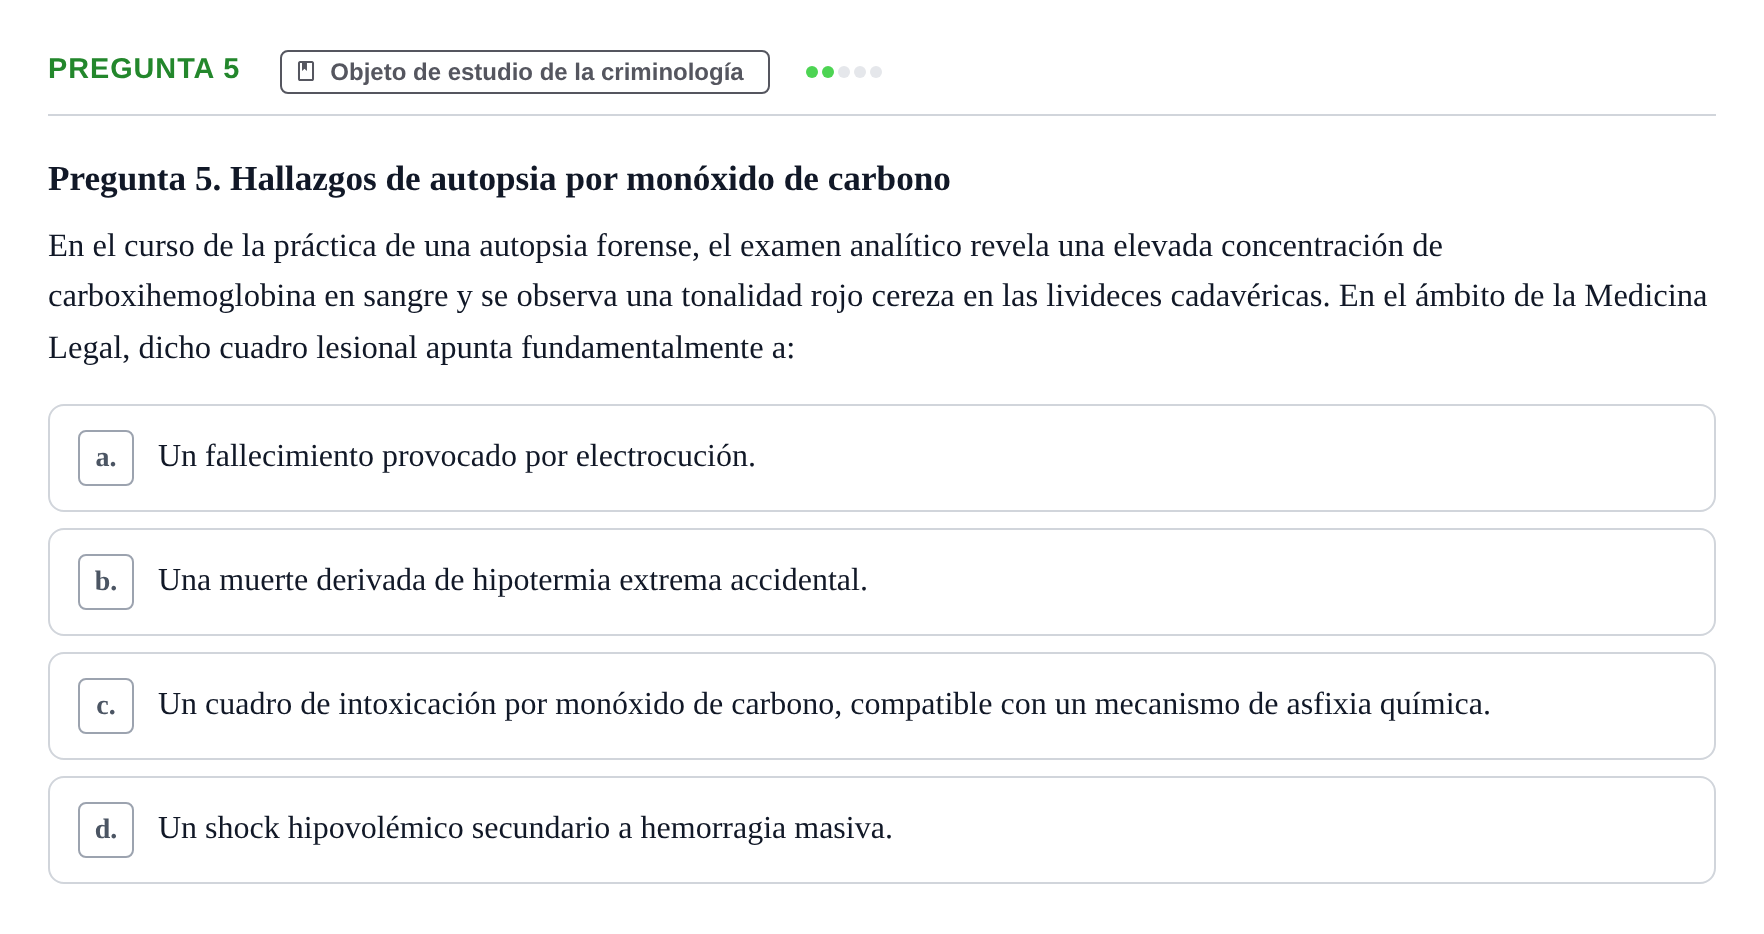Click the last gray difficulty dot

(876, 72)
